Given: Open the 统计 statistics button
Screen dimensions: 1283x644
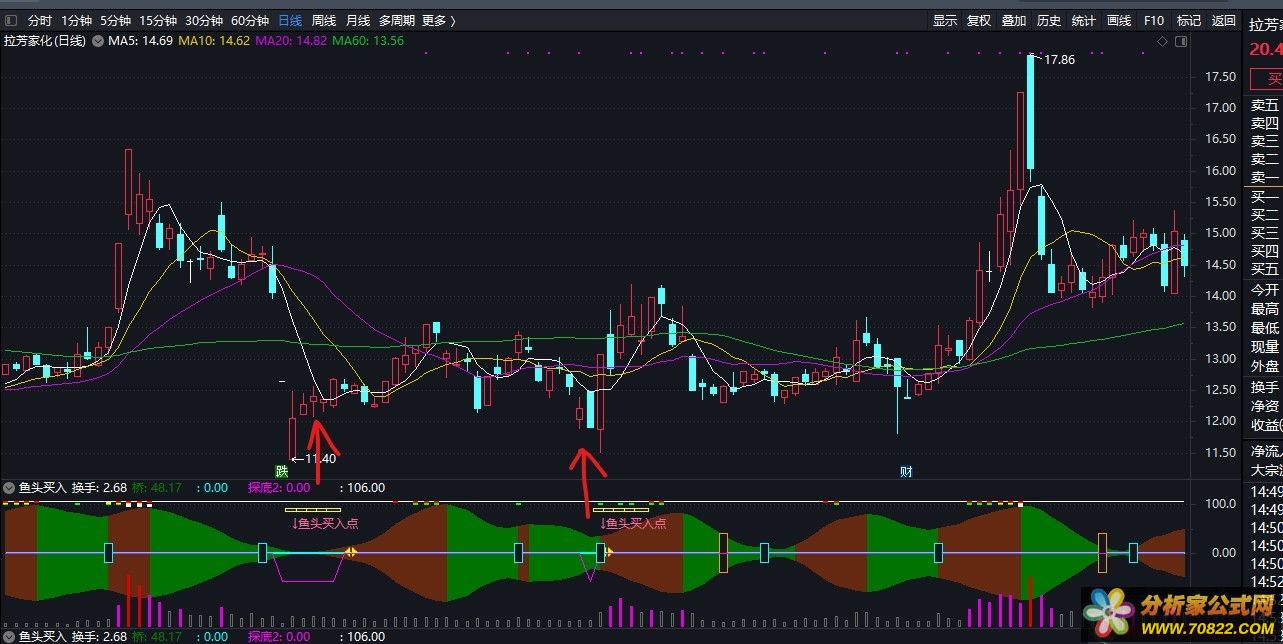Looking at the screenshot, I should pos(1084,20).
